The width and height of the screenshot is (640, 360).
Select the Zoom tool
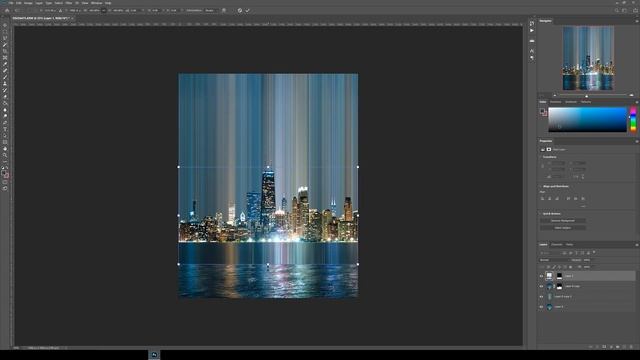(x=5, y=156)
